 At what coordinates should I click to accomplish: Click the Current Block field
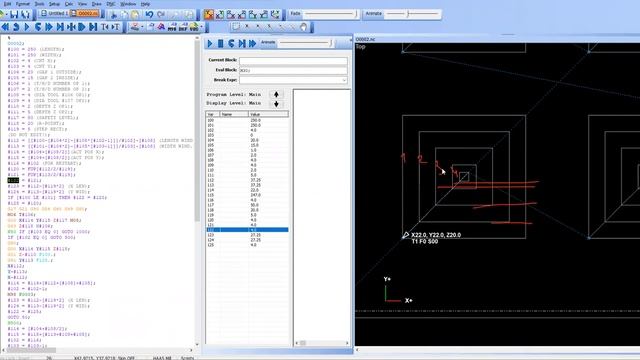[293, 60]
